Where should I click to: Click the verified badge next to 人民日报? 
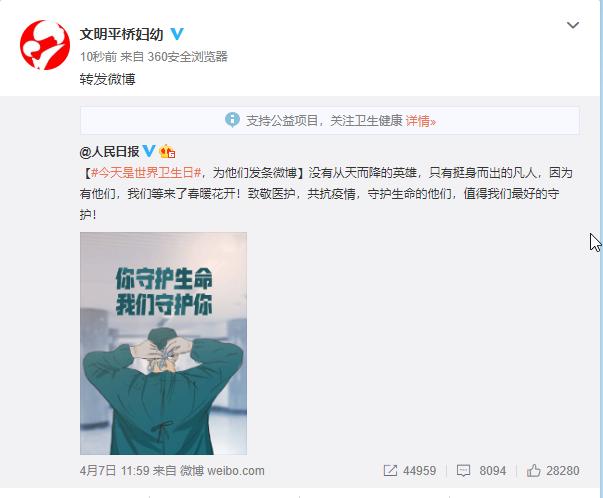coord(149,151)
